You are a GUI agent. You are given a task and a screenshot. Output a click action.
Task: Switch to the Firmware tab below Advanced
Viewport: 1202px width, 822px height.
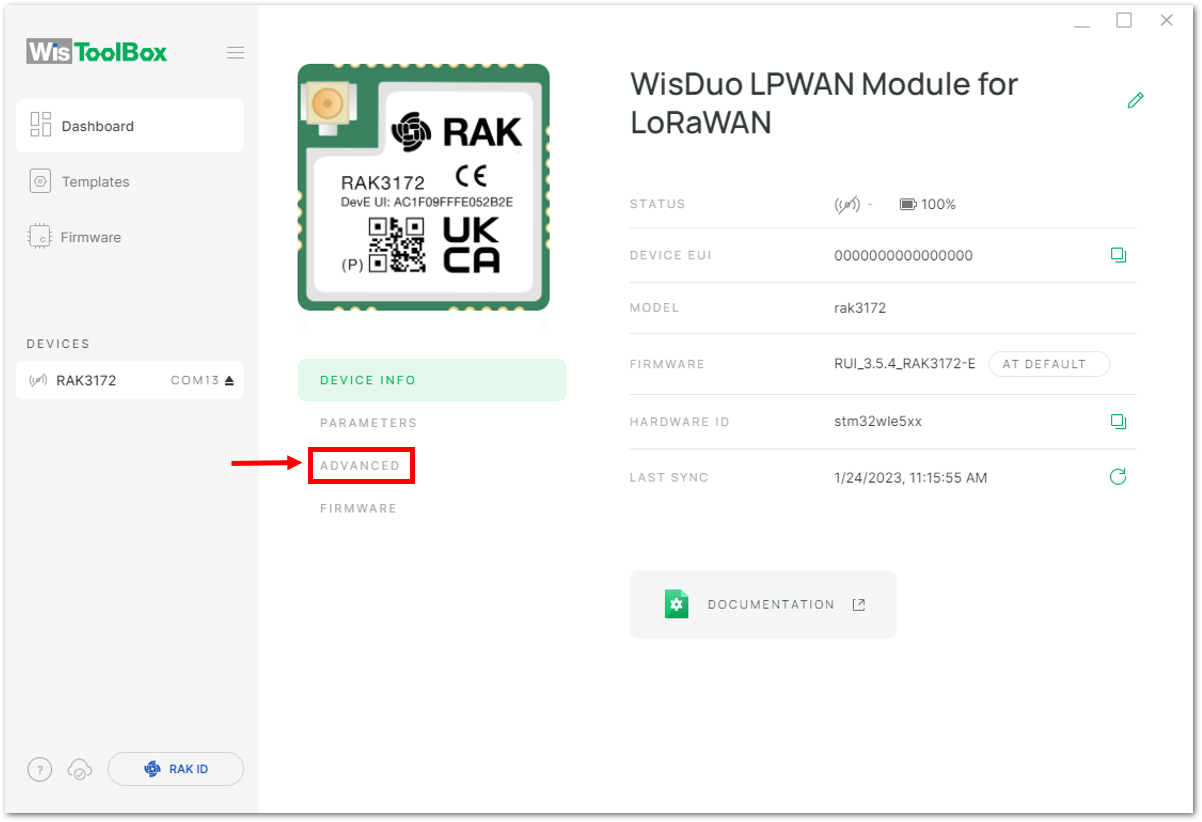coord(358,508)
